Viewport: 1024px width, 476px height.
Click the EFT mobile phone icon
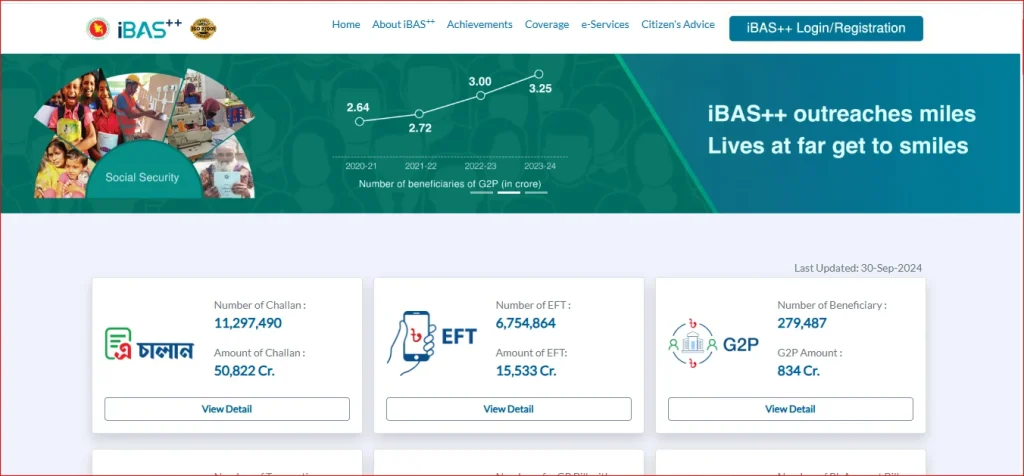pos(411,342)
